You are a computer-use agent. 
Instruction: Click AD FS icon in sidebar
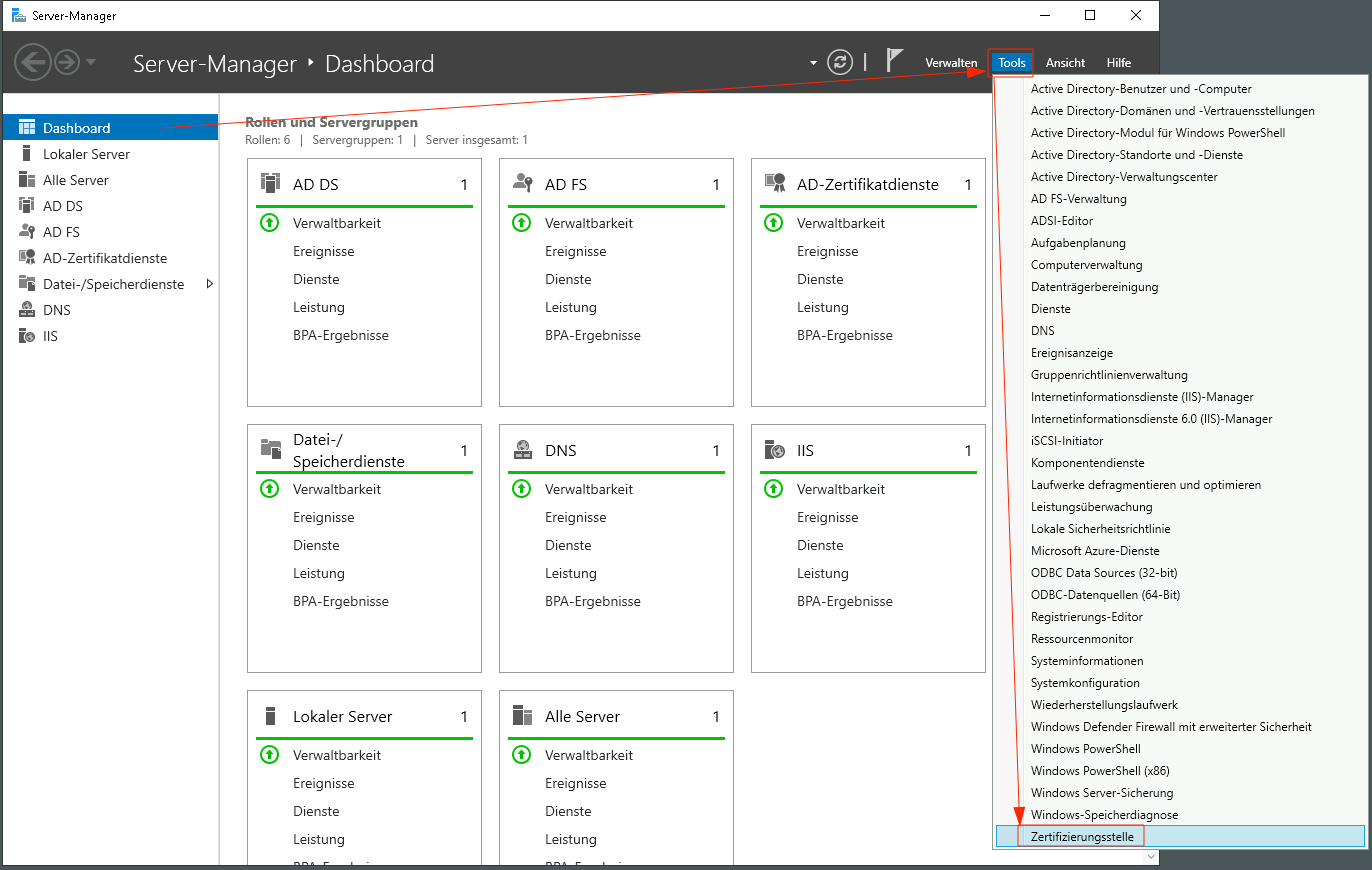point(26,231)
